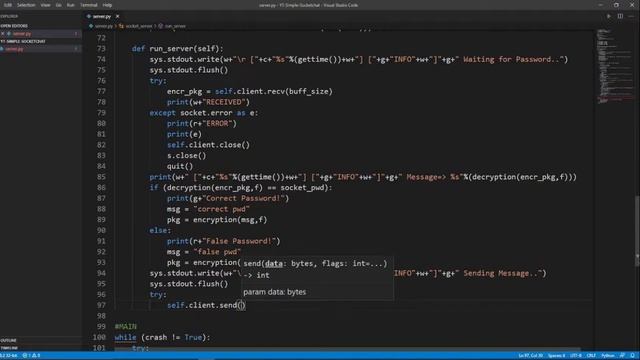
Task: Click the feedback icon in status bar
Action: (622, 356)
